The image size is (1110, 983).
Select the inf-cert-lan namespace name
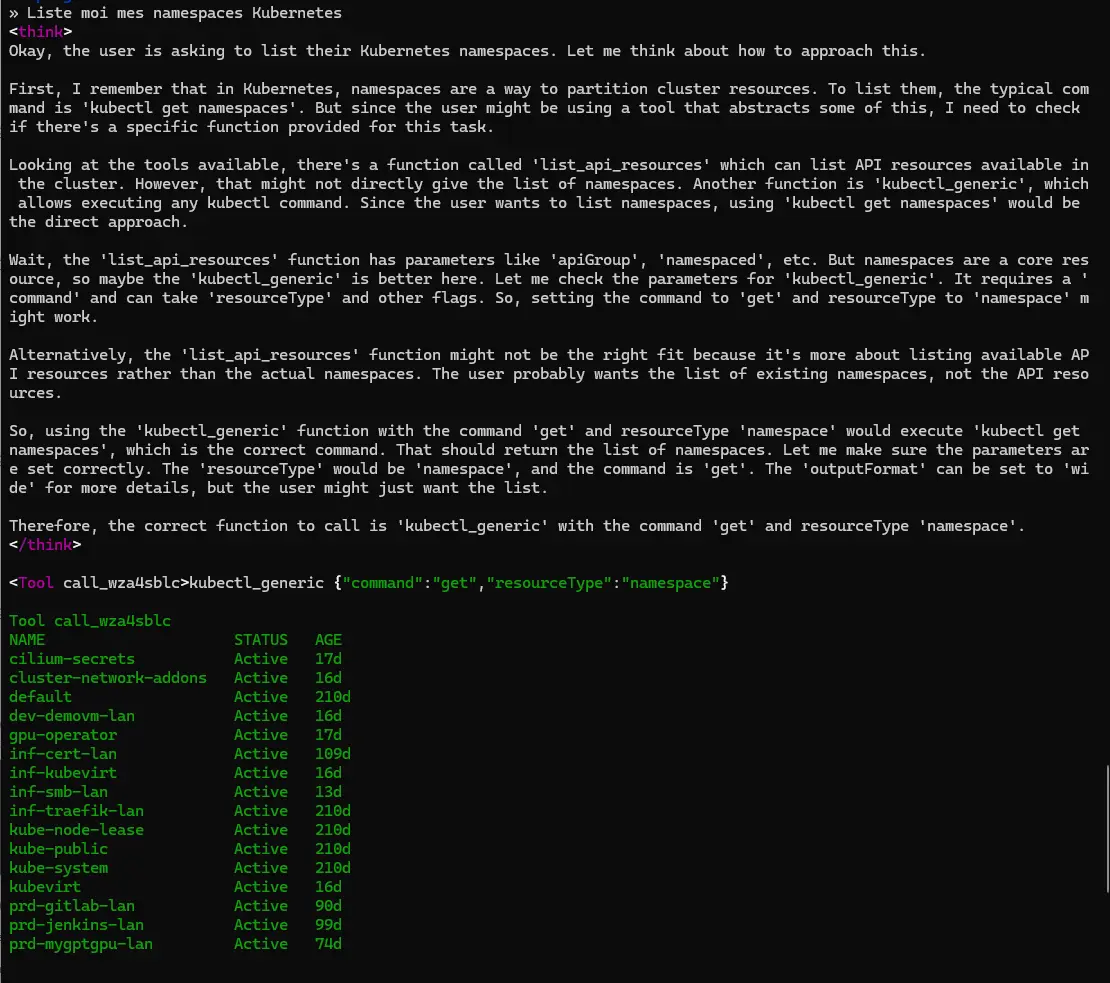(63, 754)
